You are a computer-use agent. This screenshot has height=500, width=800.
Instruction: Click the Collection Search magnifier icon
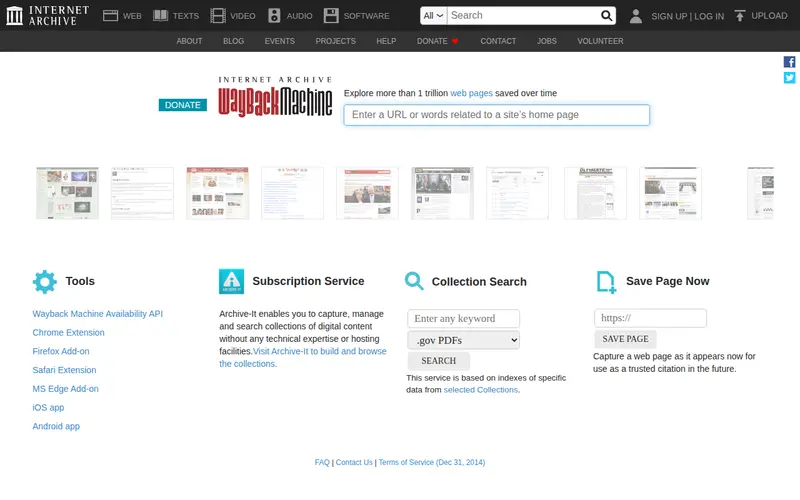tap(414, 281)
